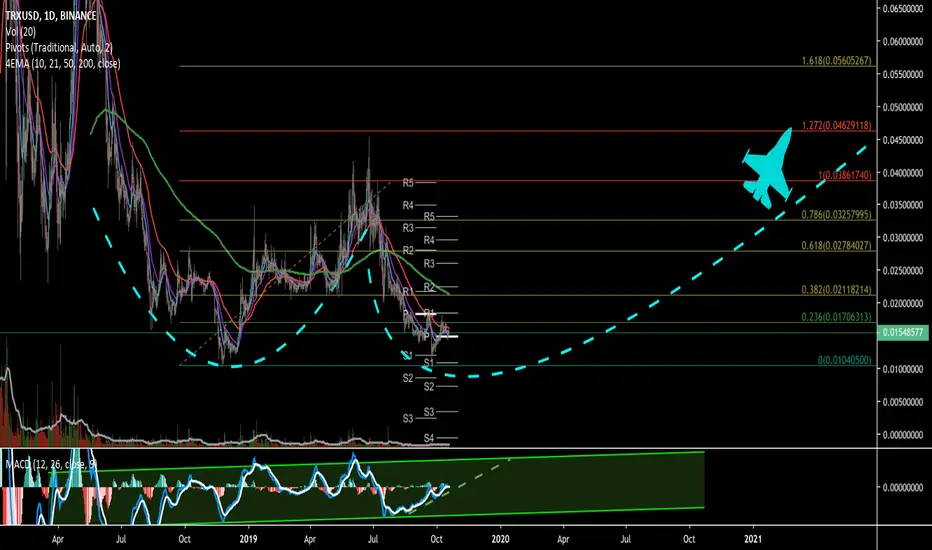Click the 0.618 (0.02784027) Fibonacci level label
Viewport: 932px width, 550px height.
pyautogui.click(x=836, y=245)
